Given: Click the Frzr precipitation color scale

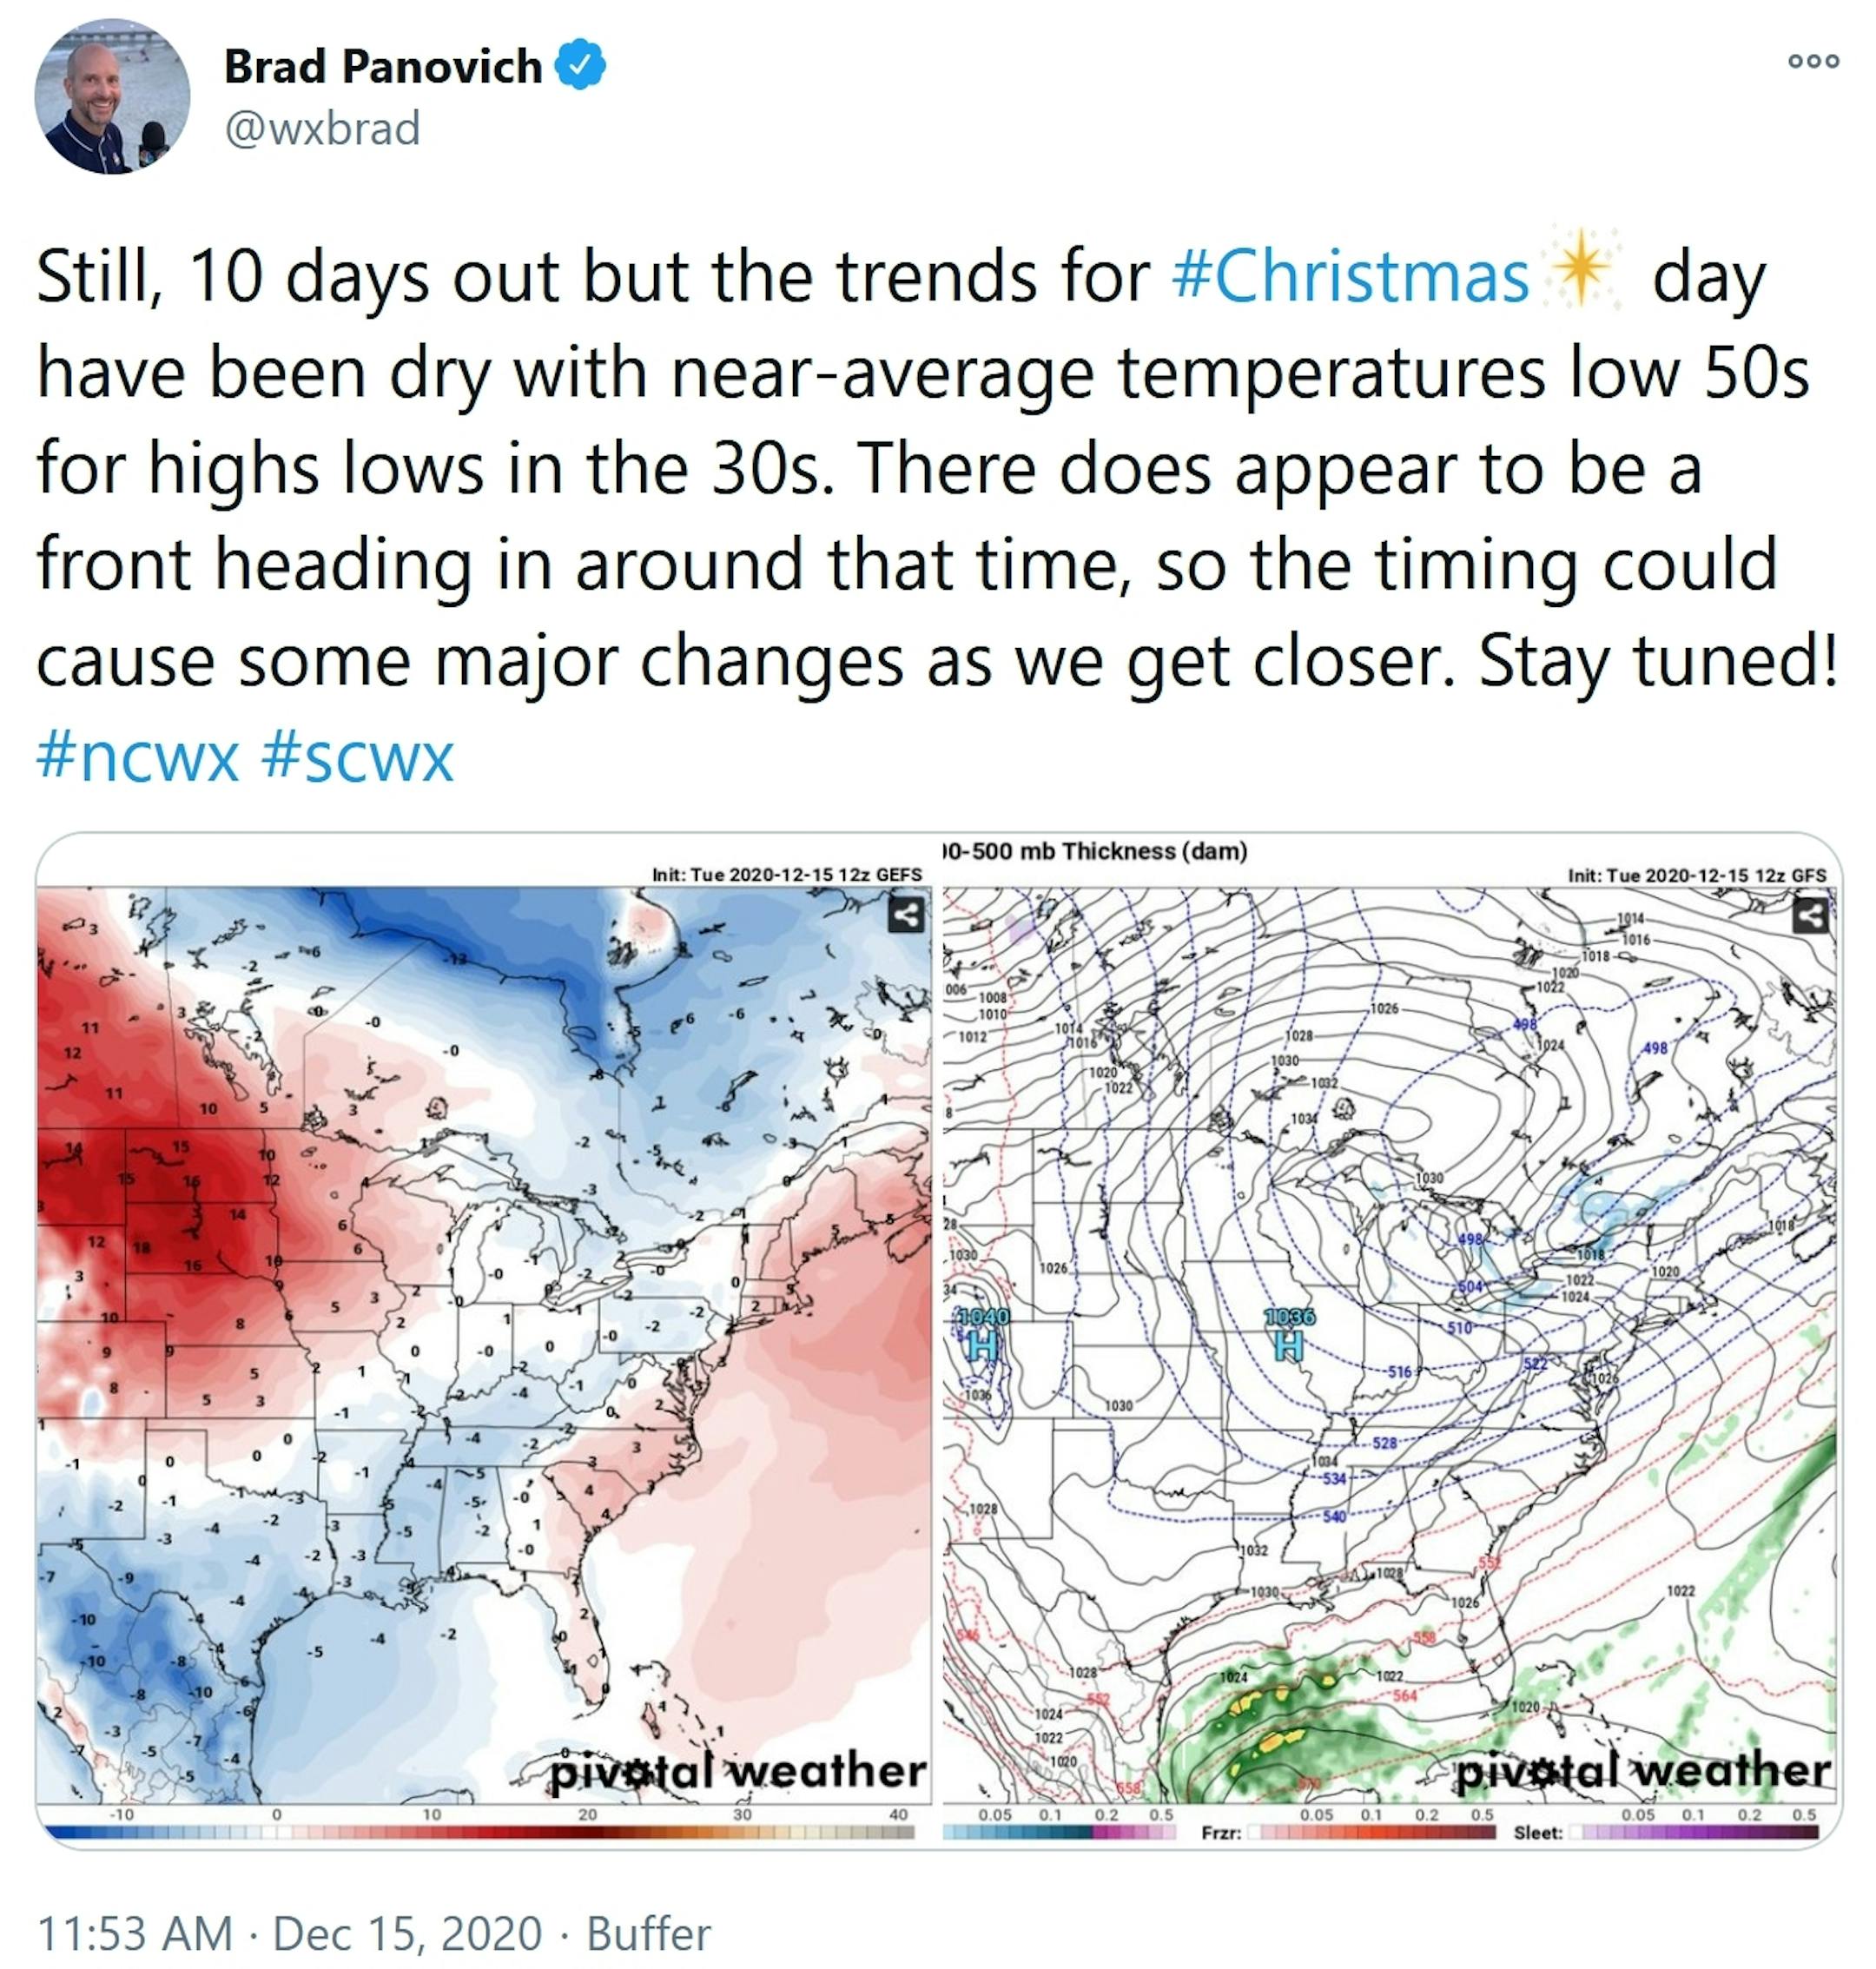Looking at the screenshot, I should pyautogui.click(x=1377, y=1833).
